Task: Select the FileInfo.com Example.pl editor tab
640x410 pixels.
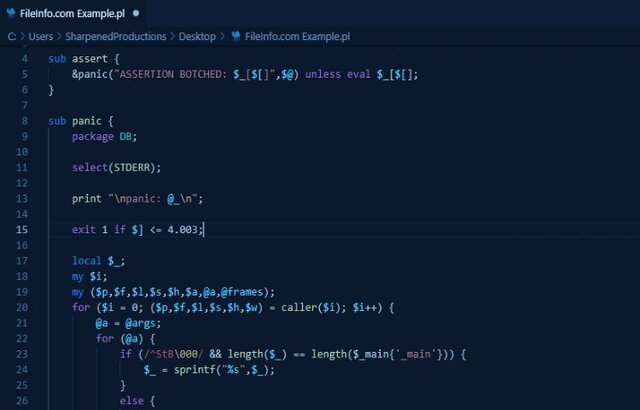Action: click(73, 13)
